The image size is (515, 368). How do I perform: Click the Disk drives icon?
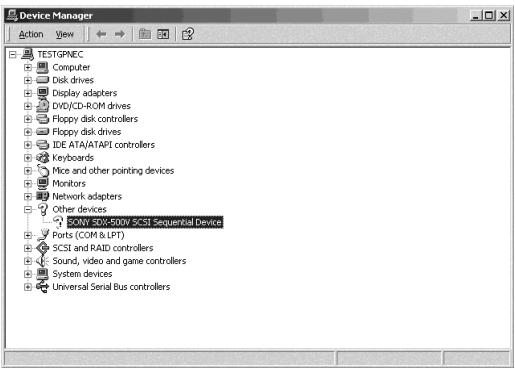(x=42, y=80)
